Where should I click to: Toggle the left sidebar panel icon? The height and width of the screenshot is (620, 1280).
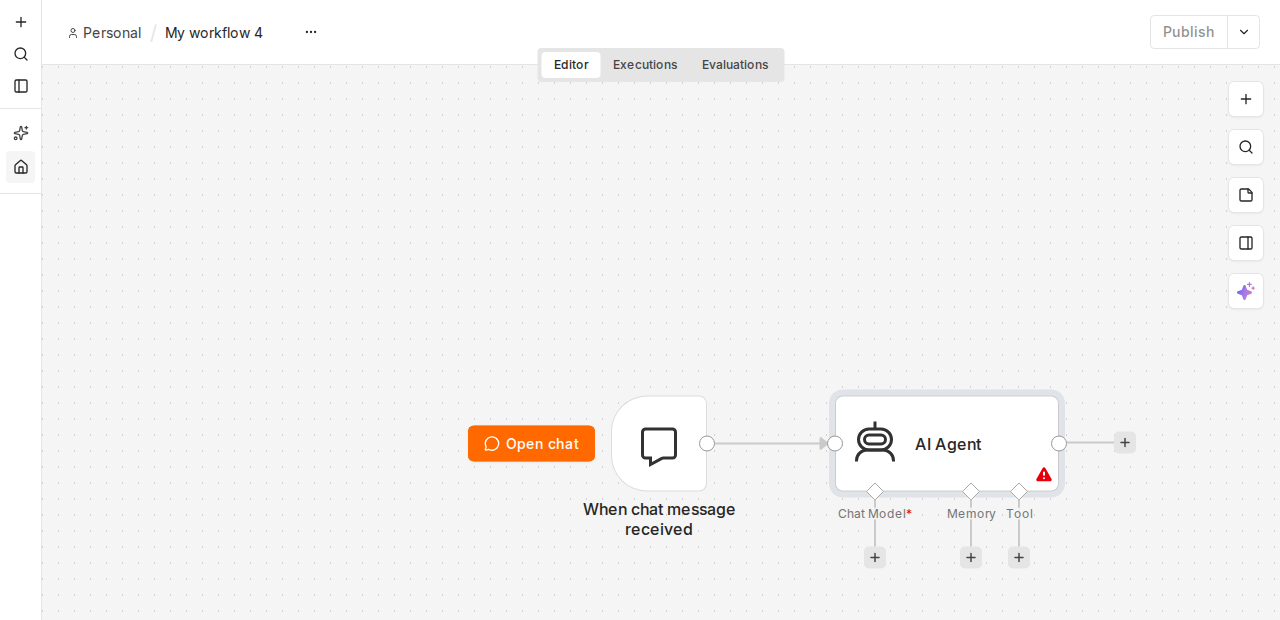point(21,86)
